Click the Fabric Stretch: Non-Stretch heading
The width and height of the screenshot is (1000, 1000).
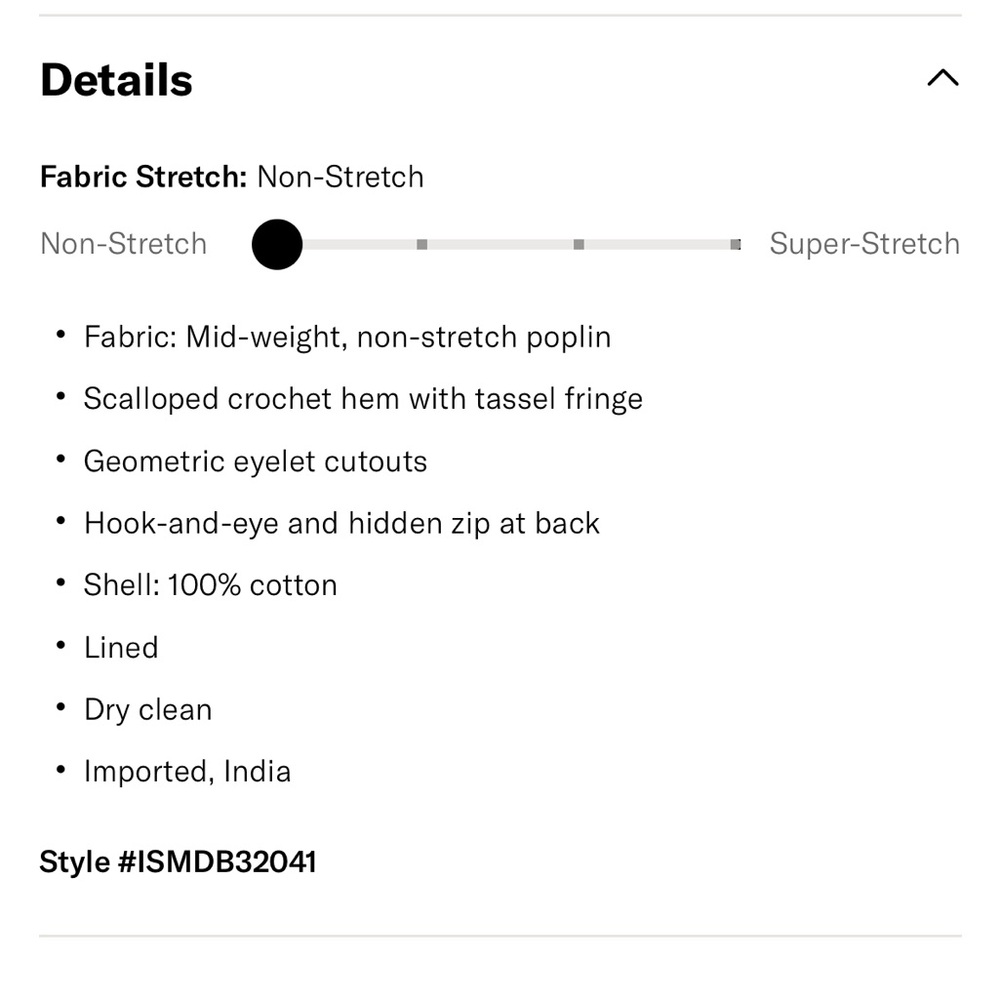coord(232,177)
